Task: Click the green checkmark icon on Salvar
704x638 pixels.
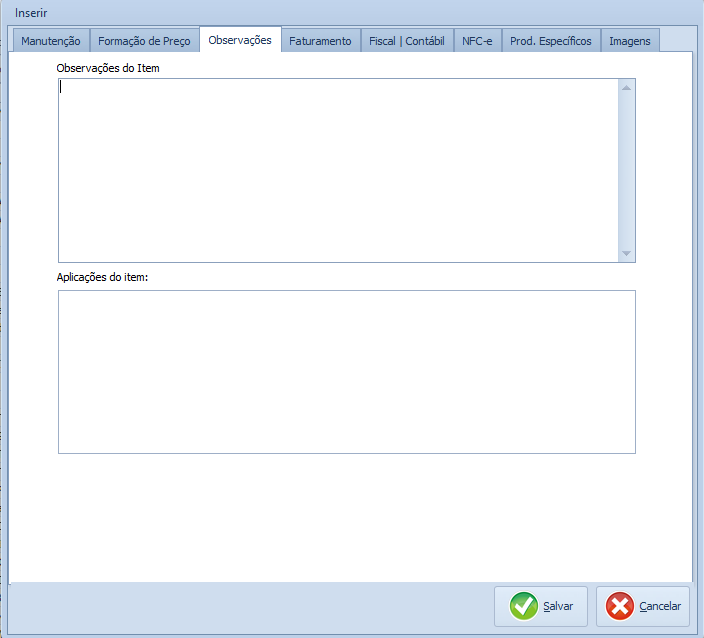Action: tap(523, 606)
